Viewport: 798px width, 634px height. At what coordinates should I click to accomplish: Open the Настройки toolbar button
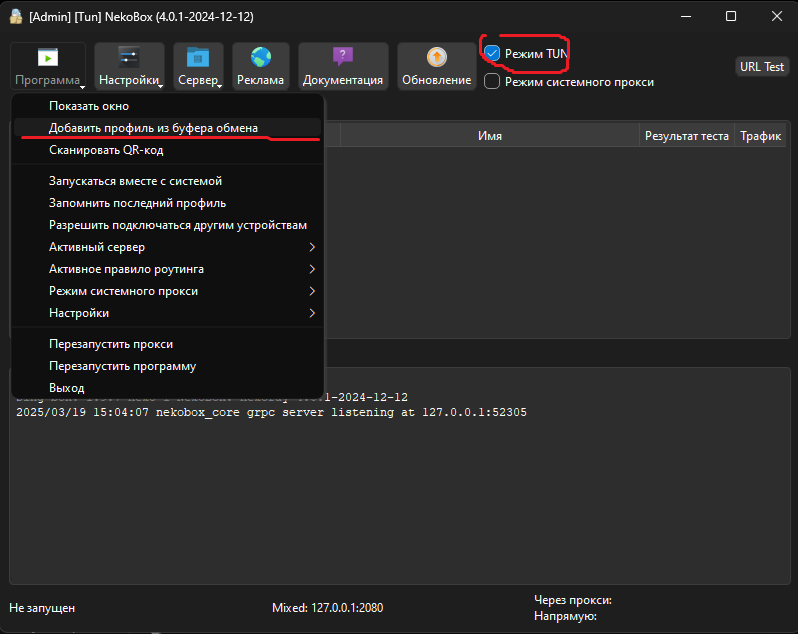129,67
